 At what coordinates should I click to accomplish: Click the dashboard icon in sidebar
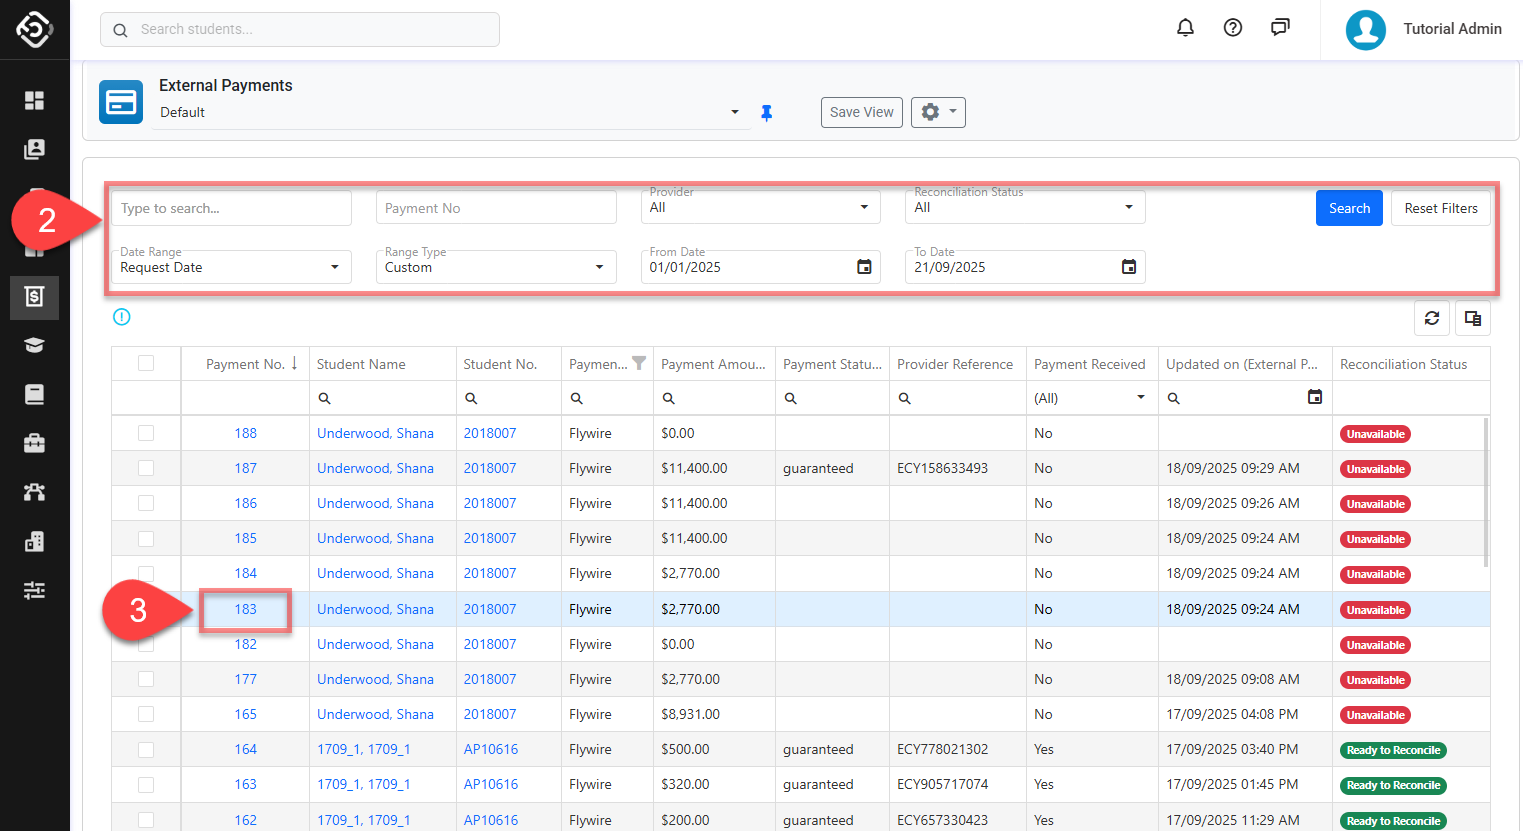[x=34, y=100]
